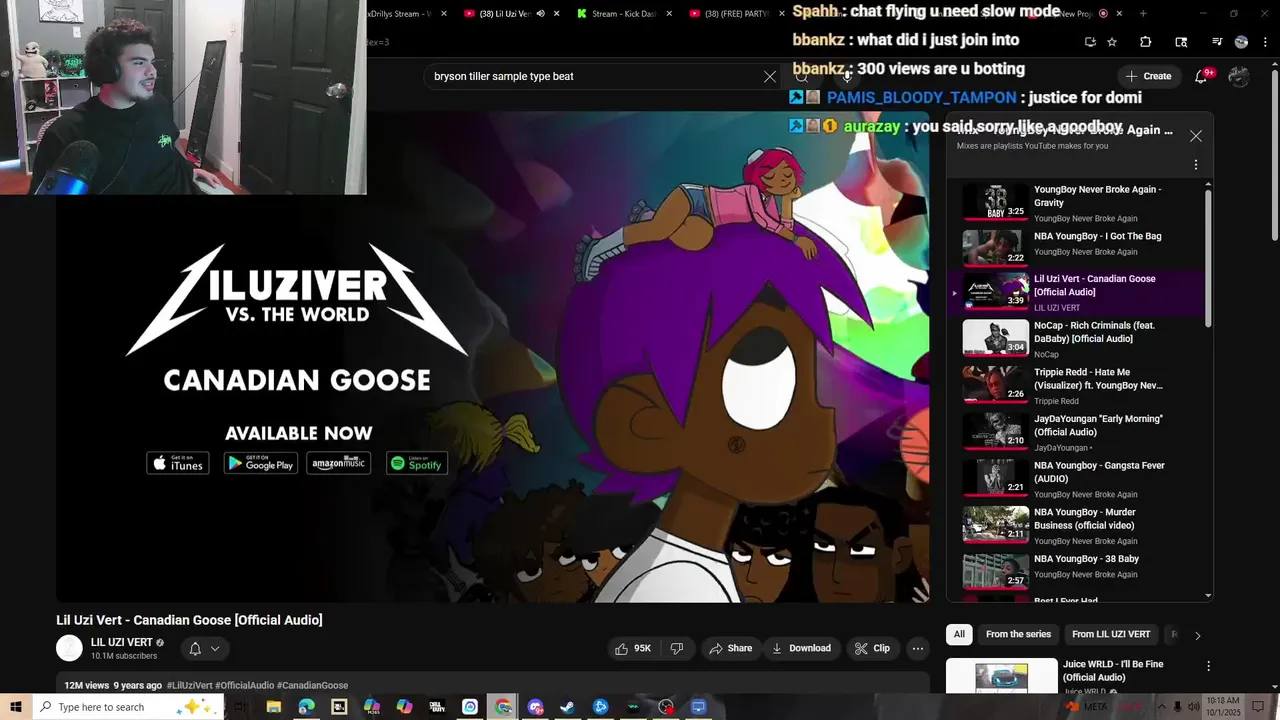
Task: Select the From the series chip
Action: (x=1018, y=635)
